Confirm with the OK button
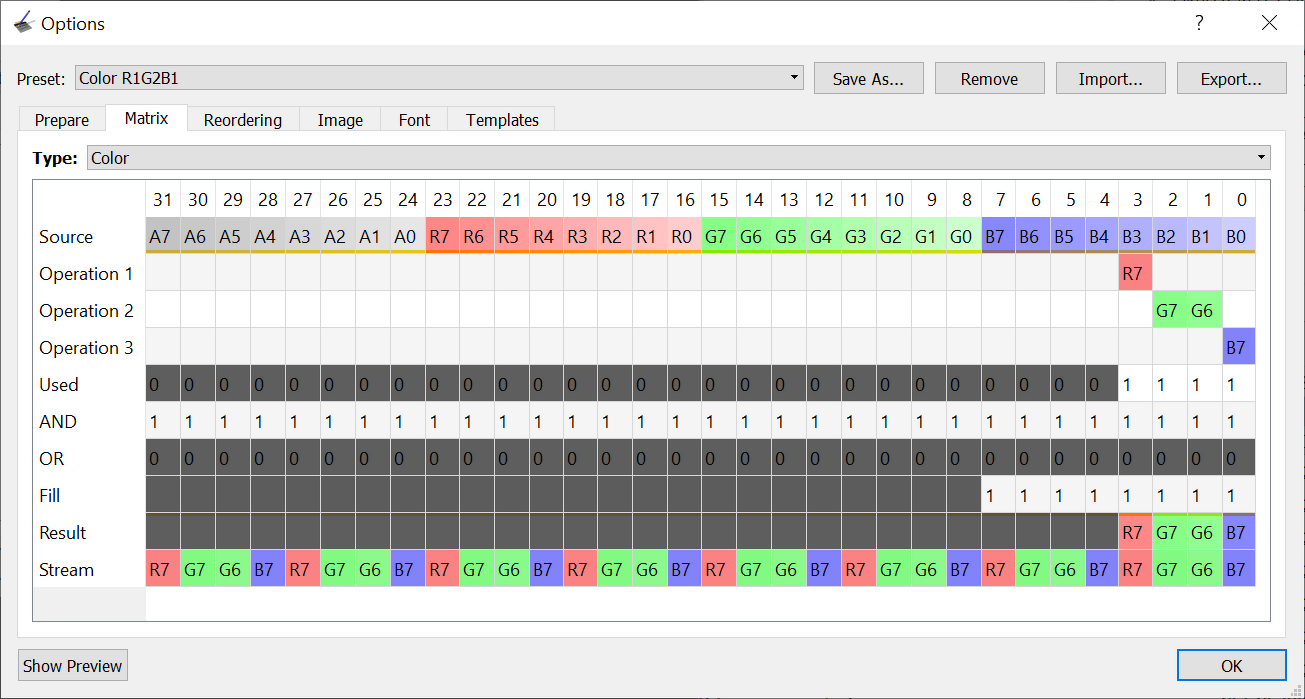1305x699 pixels. click(x=1231, y=666)
